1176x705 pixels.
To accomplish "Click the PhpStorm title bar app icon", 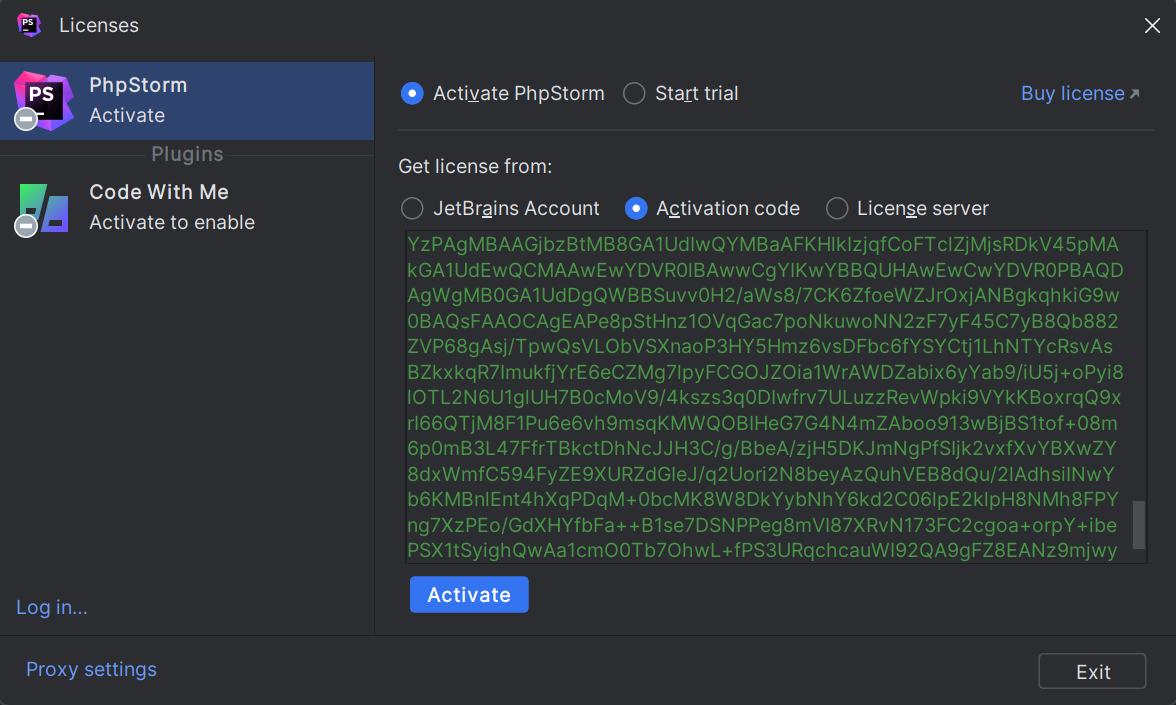I will tap(29, 25).
